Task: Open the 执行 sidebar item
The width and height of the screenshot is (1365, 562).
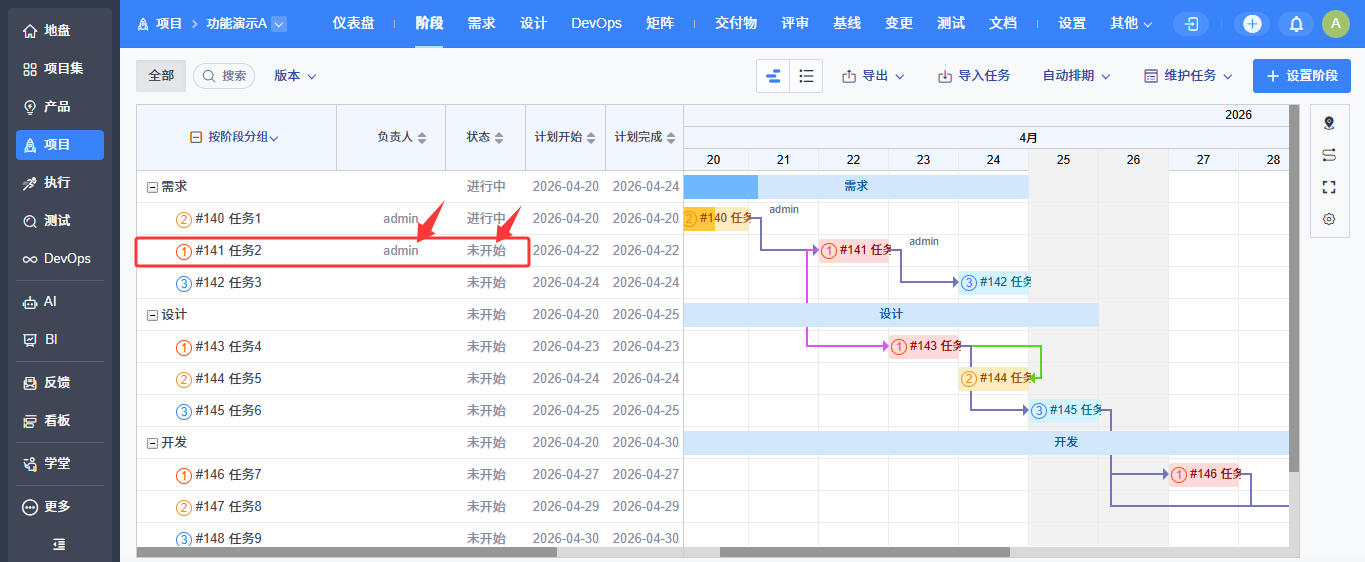Action: pos(60,183)
